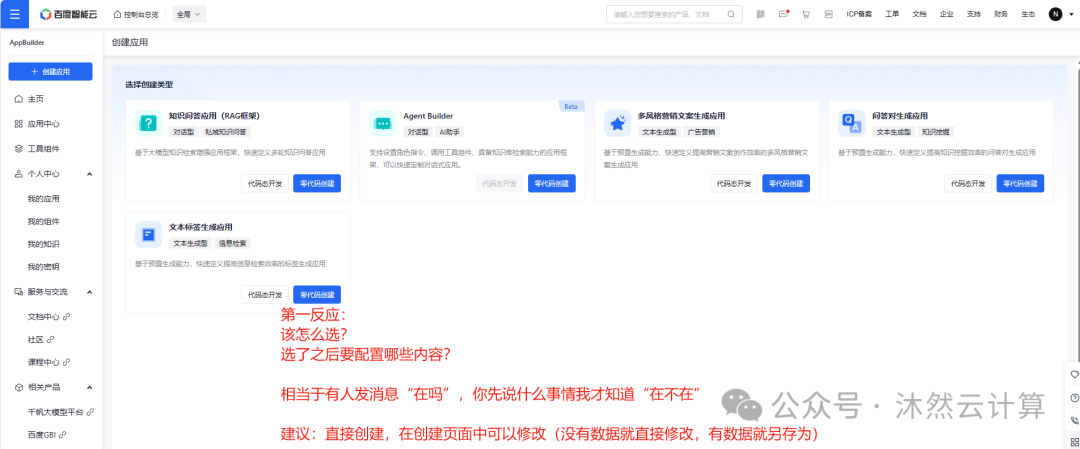The width and height of the screenshot is (1080, 449).
Task: Open ICP备案 in the top menu
Action: [859, 14]
